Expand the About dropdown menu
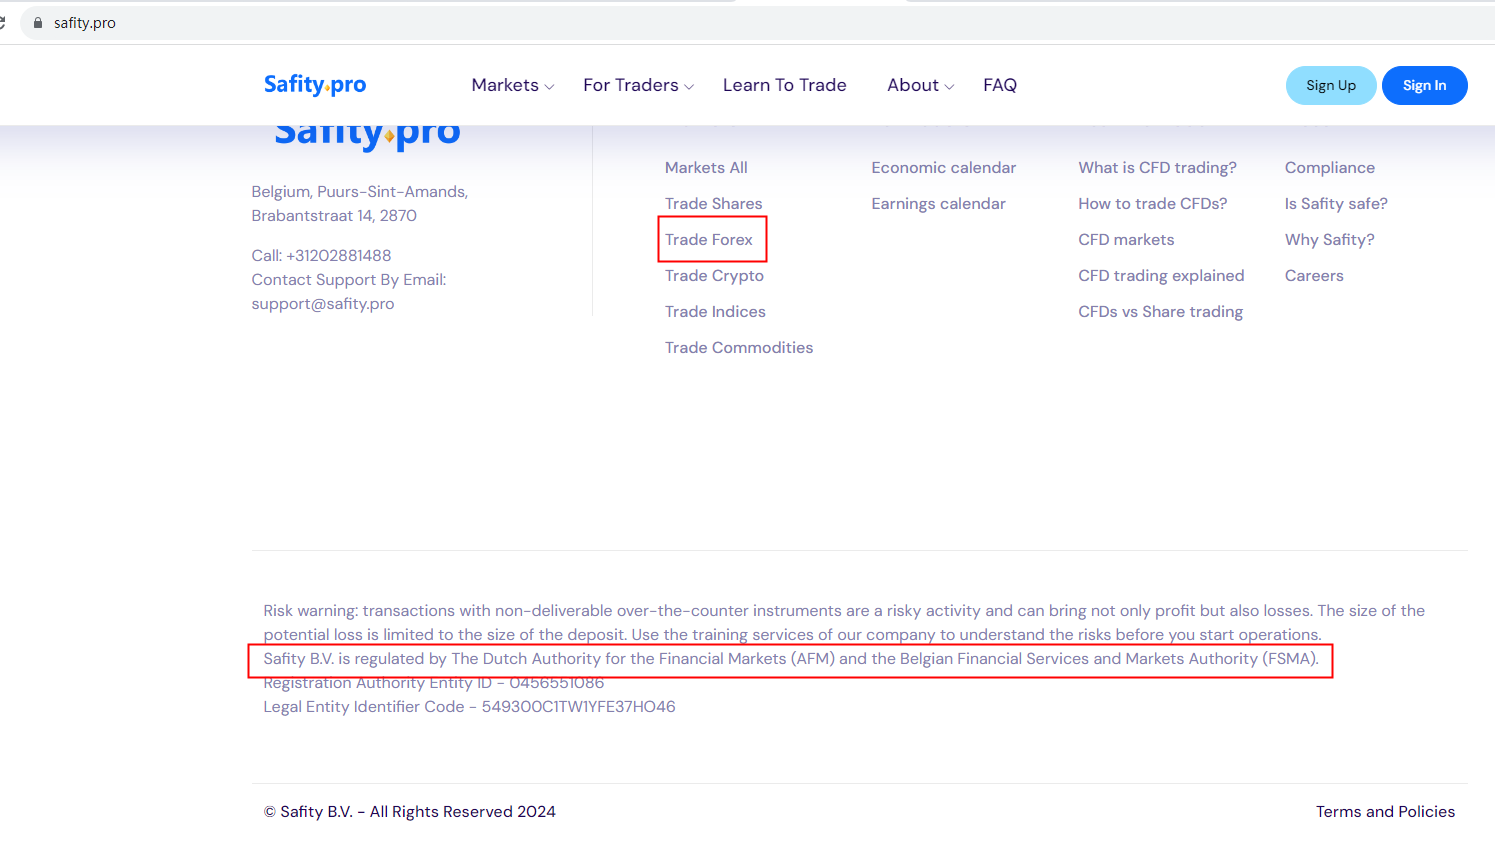This screenshot has height=865, width=1495. (x=921, y=86)
